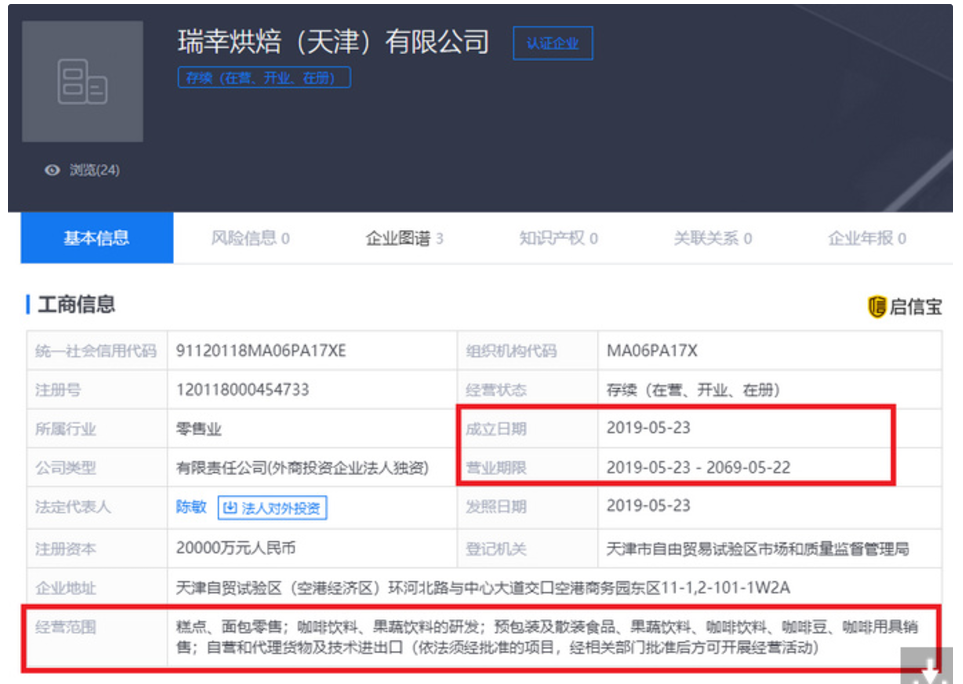
Task: Click the 启信宝 shield logo icon
Action: tap(876, 306)
